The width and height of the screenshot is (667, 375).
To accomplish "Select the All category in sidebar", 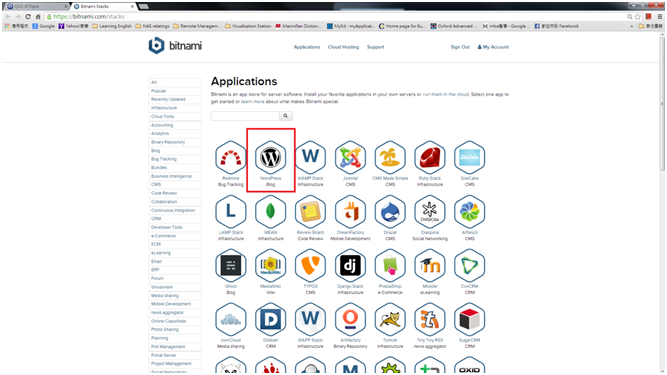I will pyautogui.click(x=175, y=82).
